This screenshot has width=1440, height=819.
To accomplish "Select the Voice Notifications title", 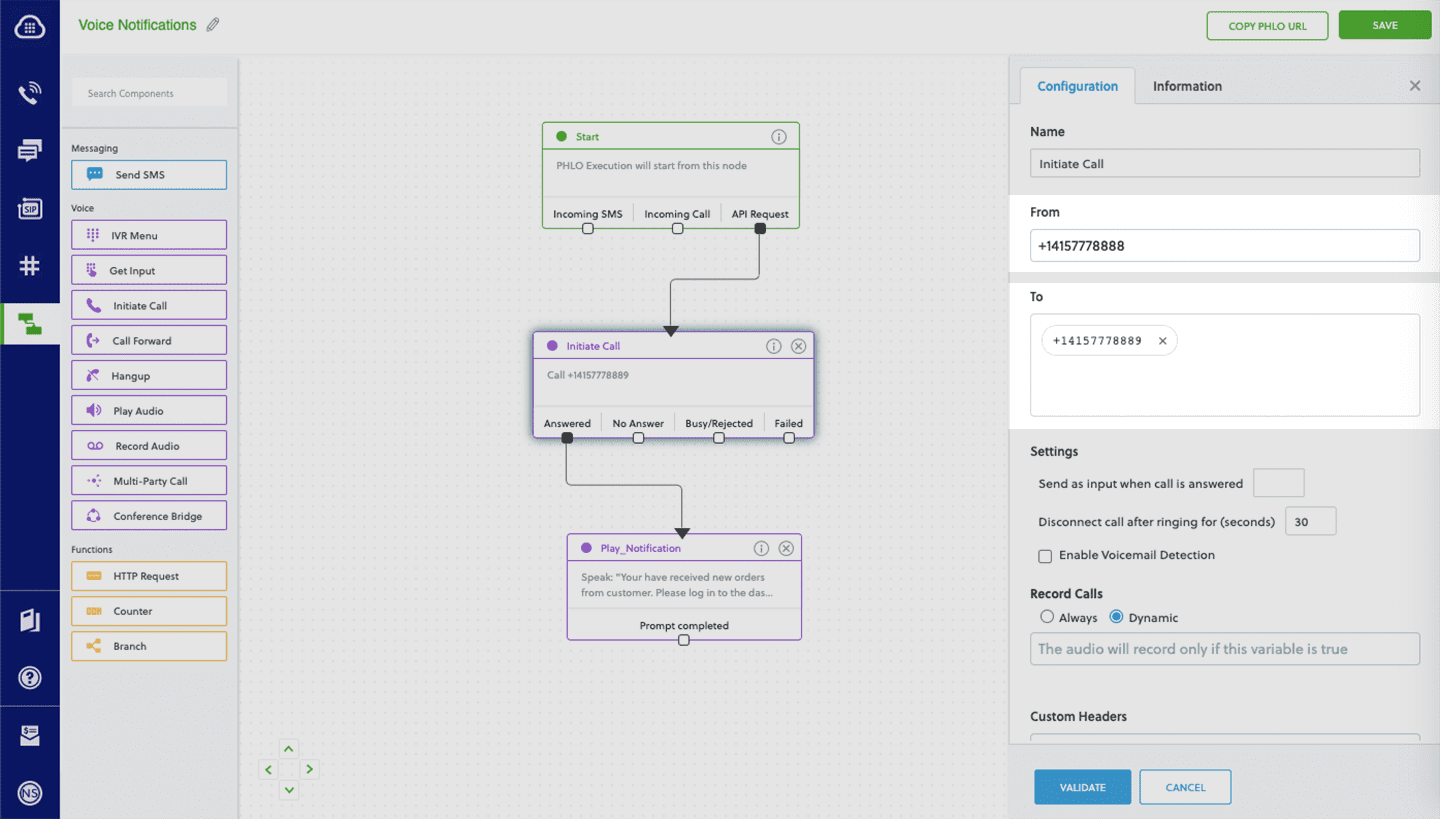I will click(138, 25).
